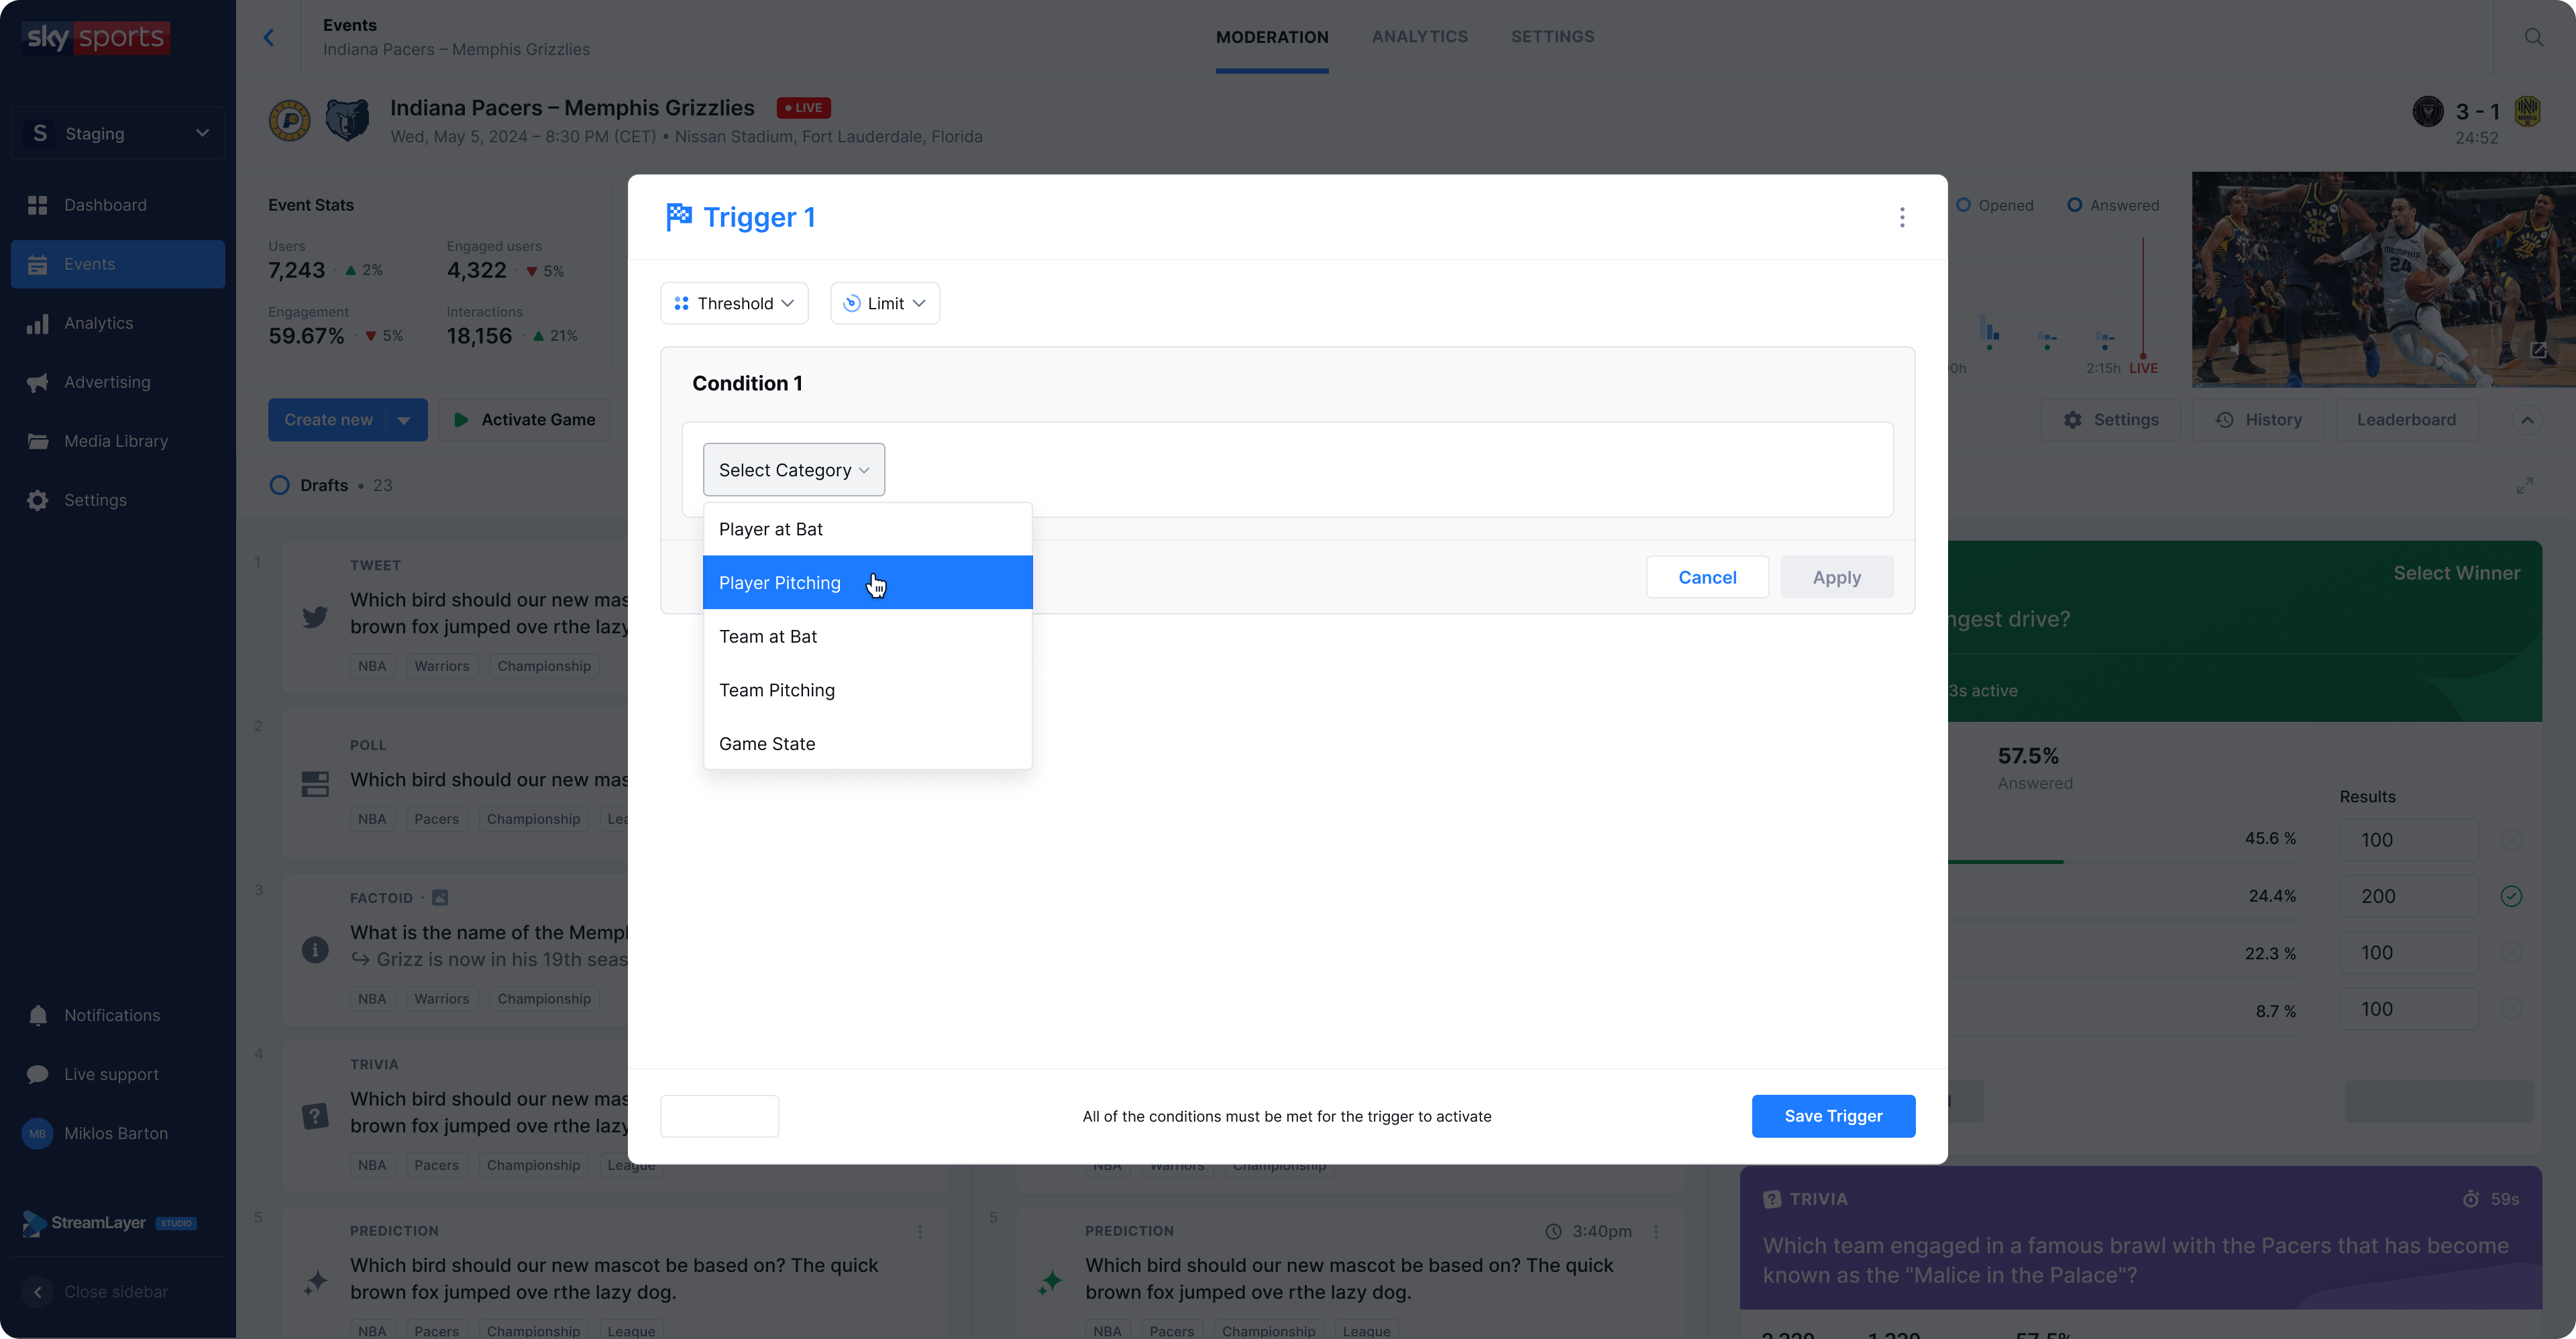Click Cancel in Condition 1
The height and width of the screenshot is (1339, 2576).
(x=1706, y=577)
